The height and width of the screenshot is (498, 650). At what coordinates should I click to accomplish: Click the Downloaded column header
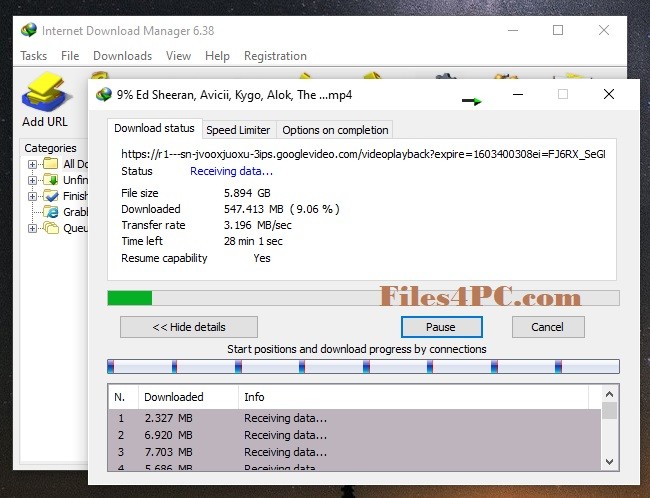pyautogui.click(x=189, y=397)
